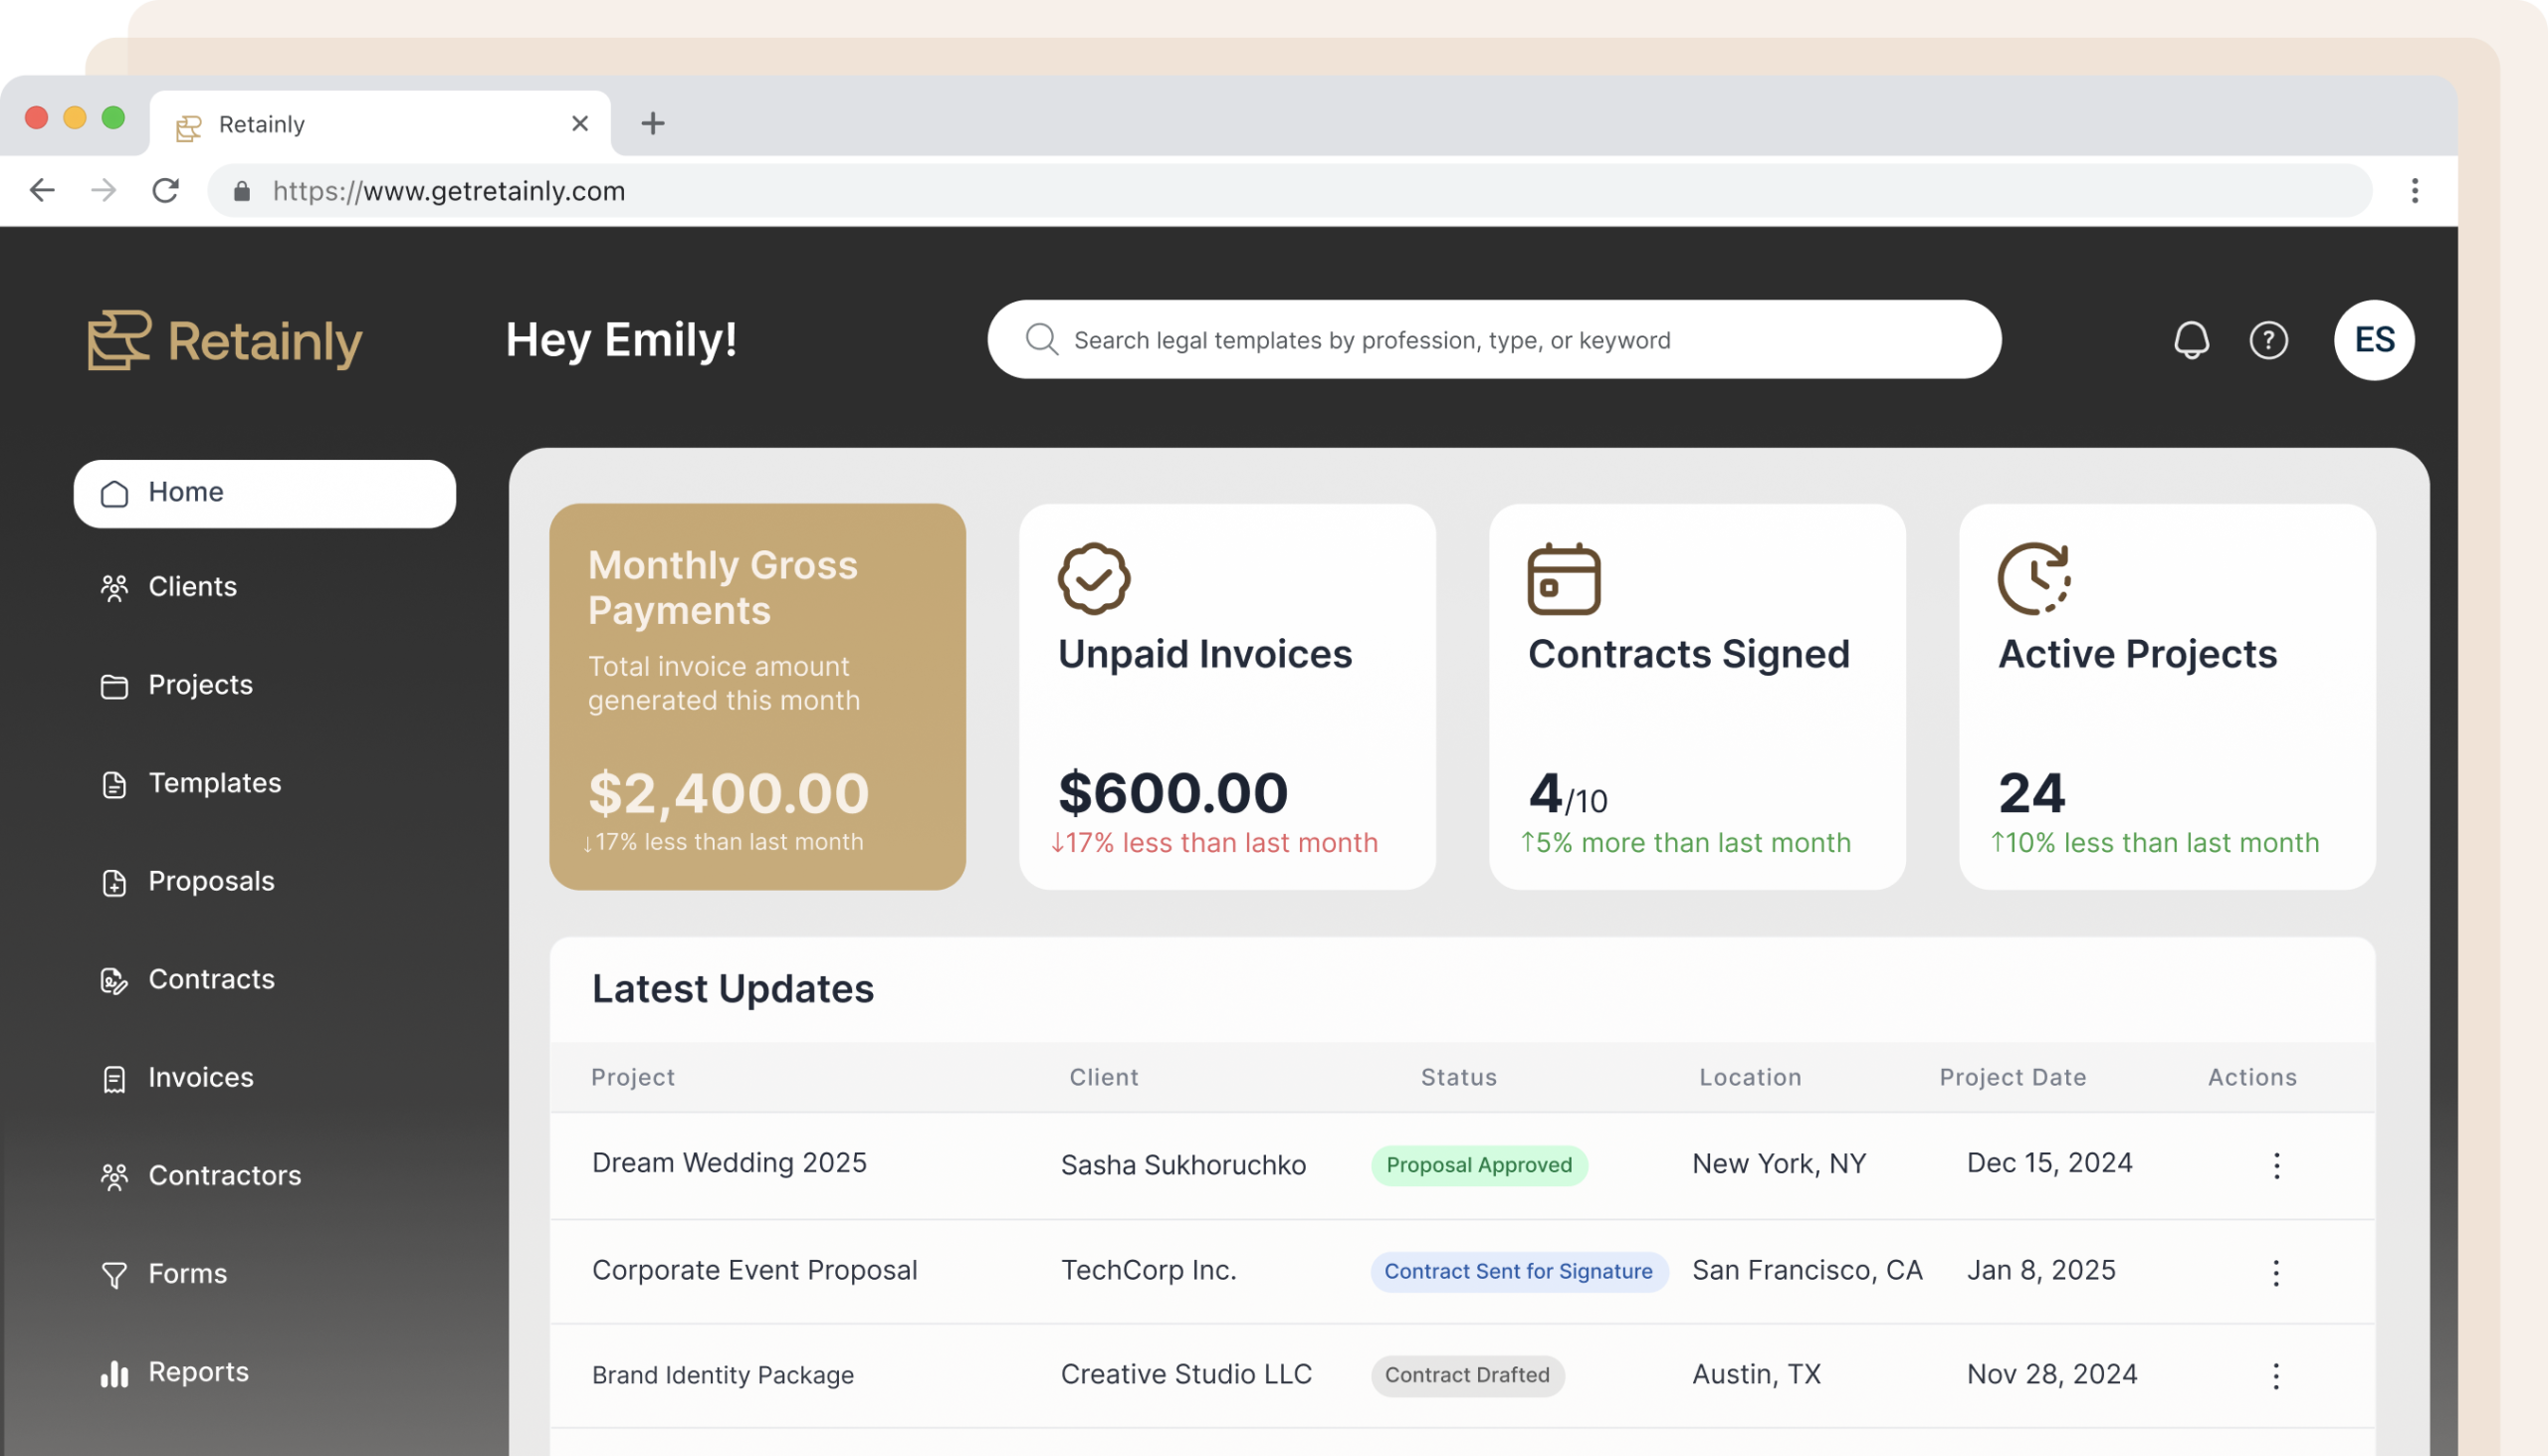Click the Unpaid Invoices checkmark badge icon

point(1093,578)
